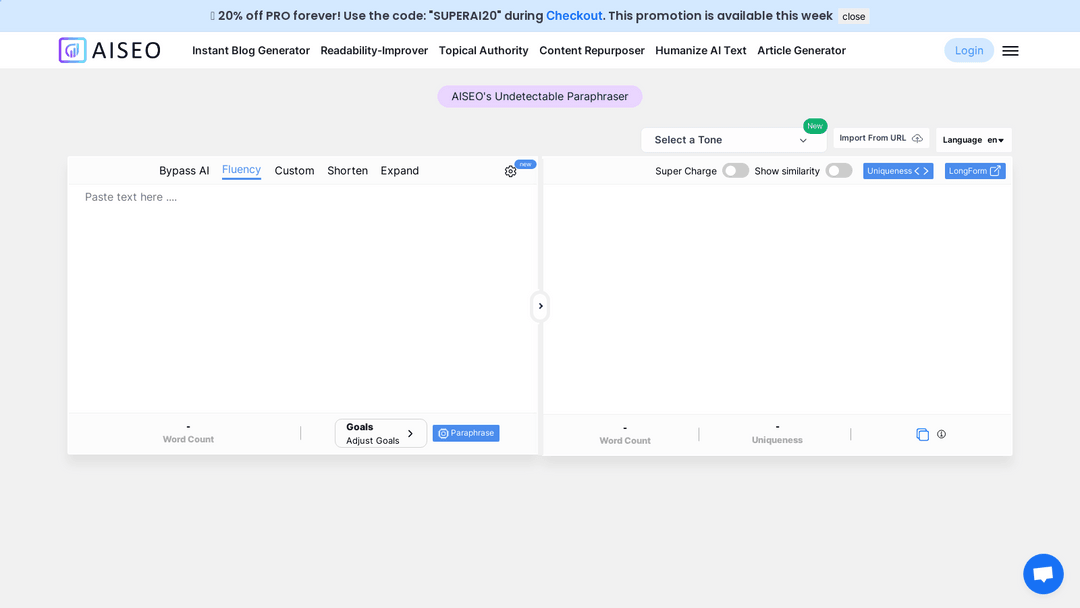
Task: Open the Select a Tone dropdown
Action: (734, 140)
